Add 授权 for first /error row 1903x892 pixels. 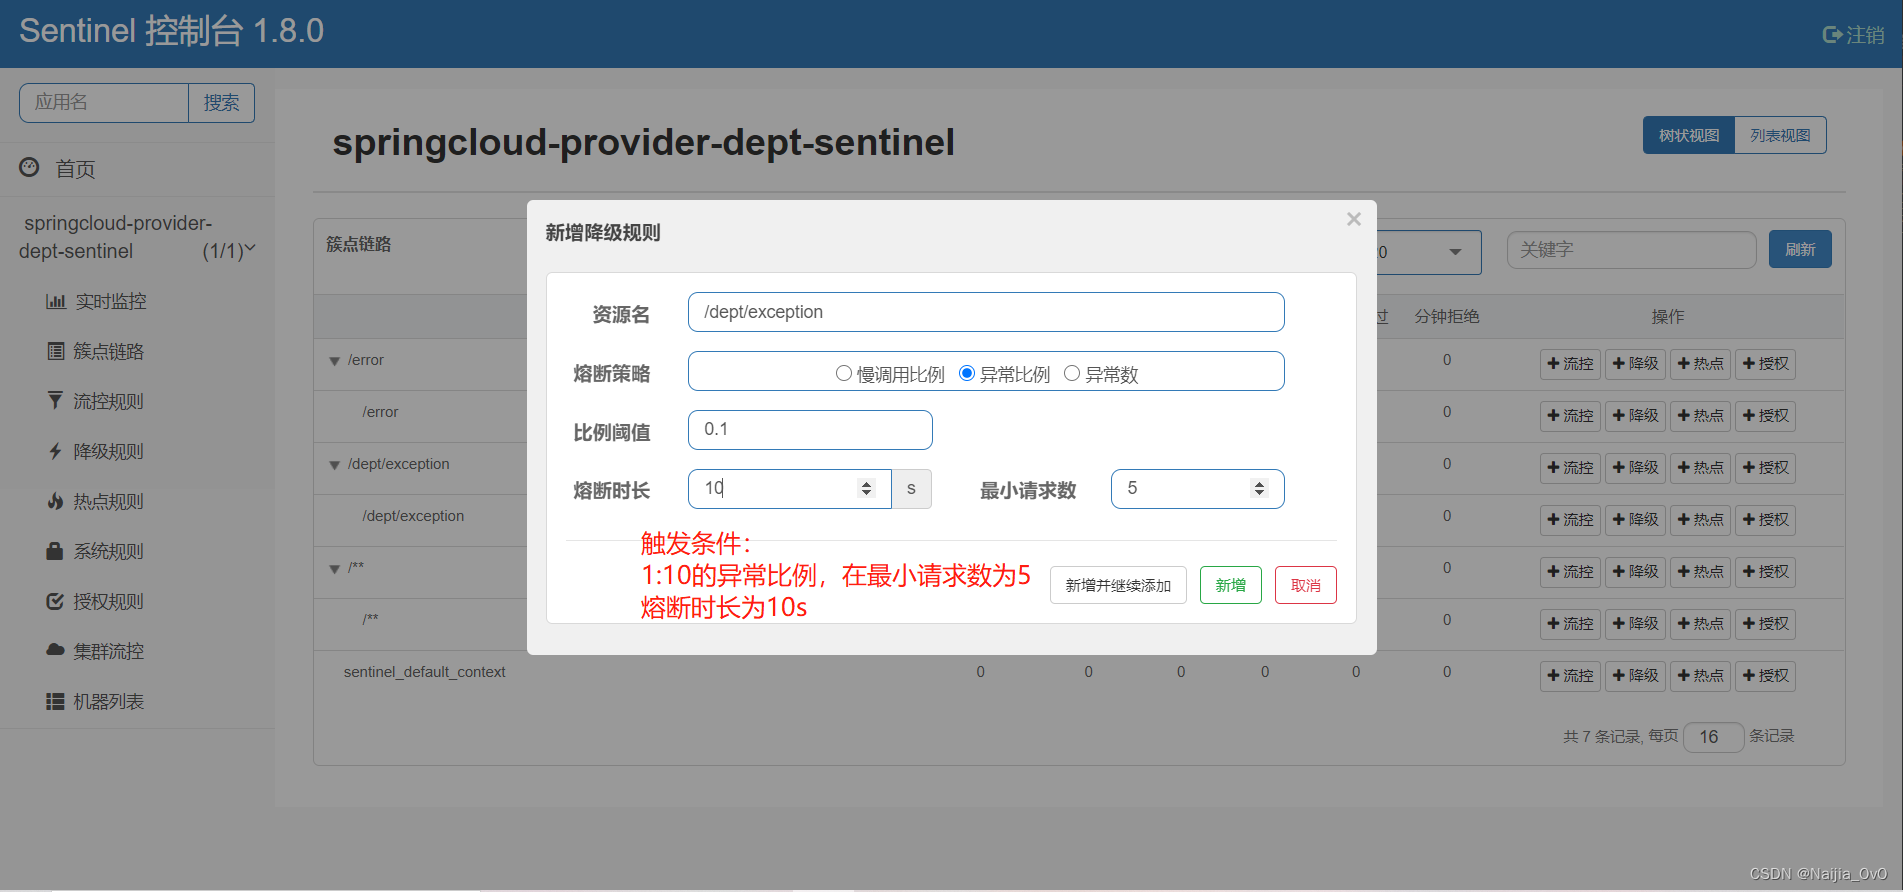1765,364
